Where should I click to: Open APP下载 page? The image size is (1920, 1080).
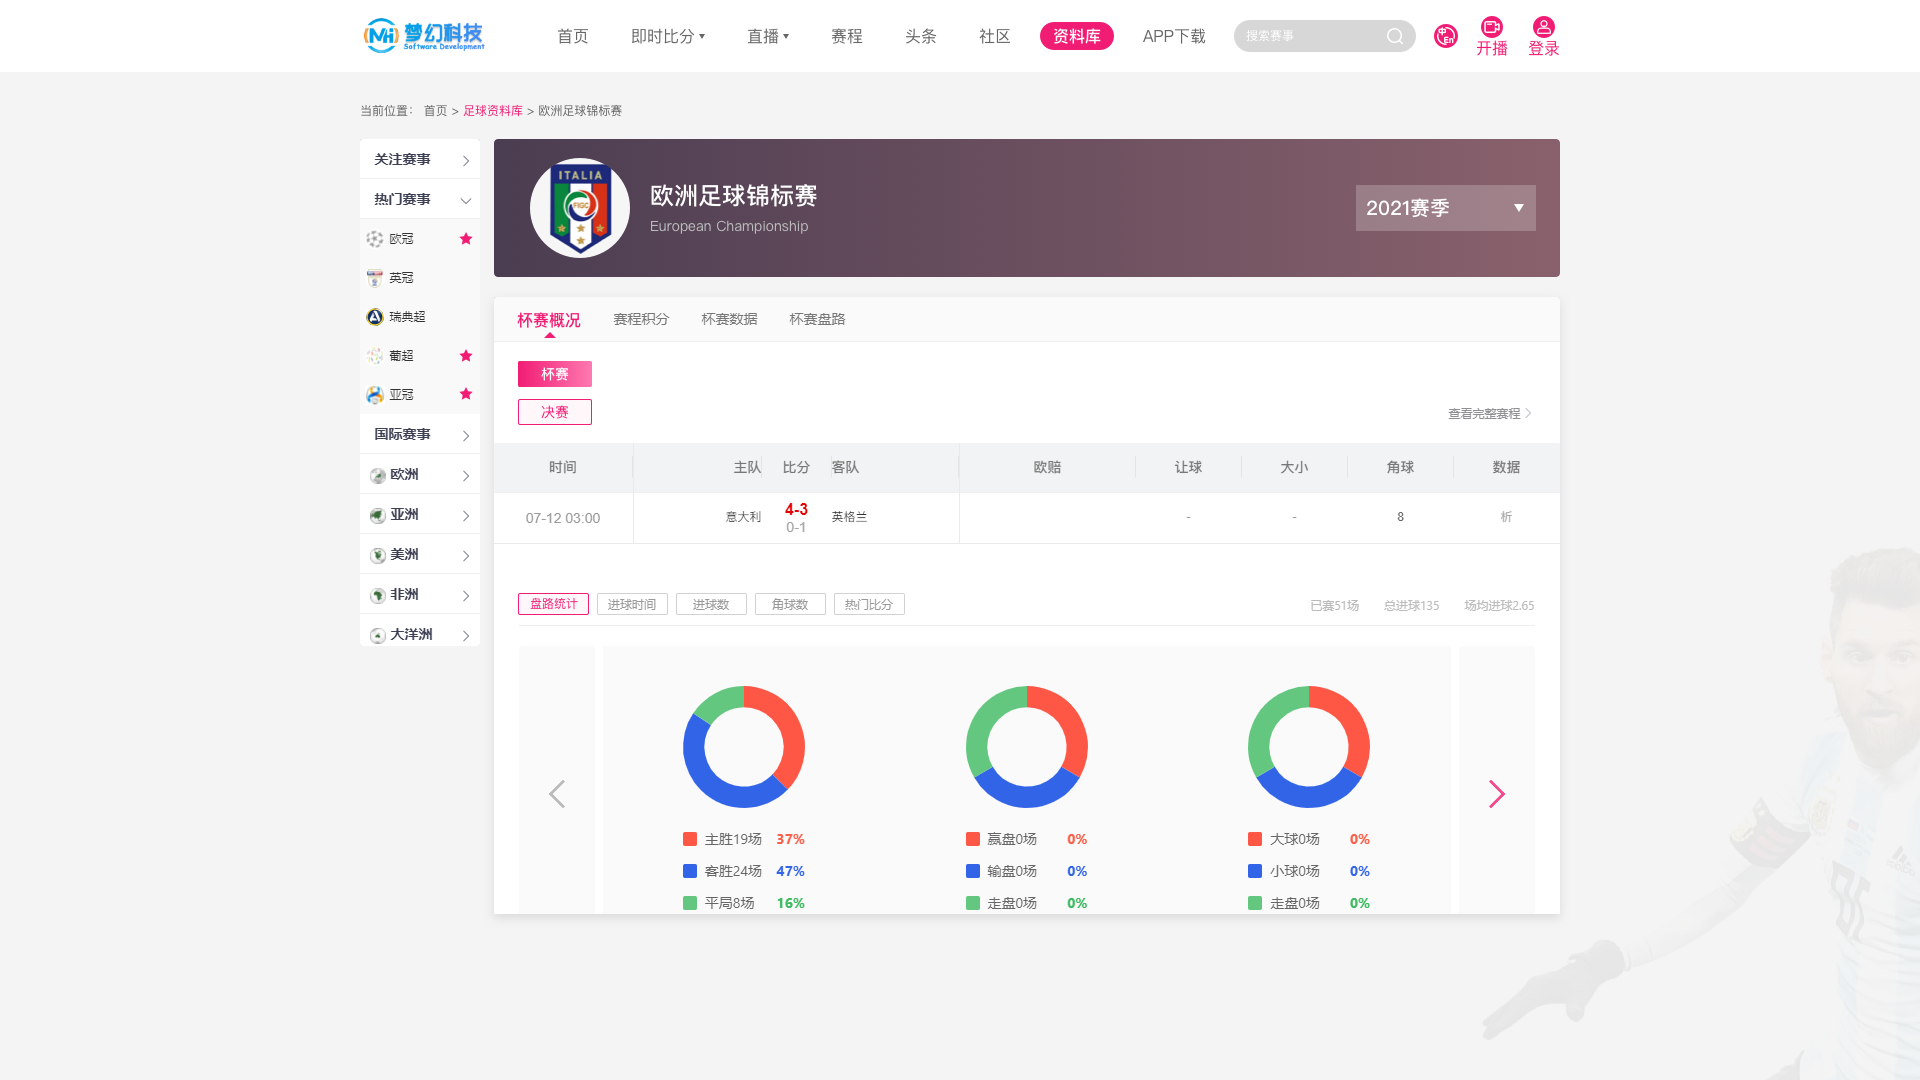[x=1174, y=36]
